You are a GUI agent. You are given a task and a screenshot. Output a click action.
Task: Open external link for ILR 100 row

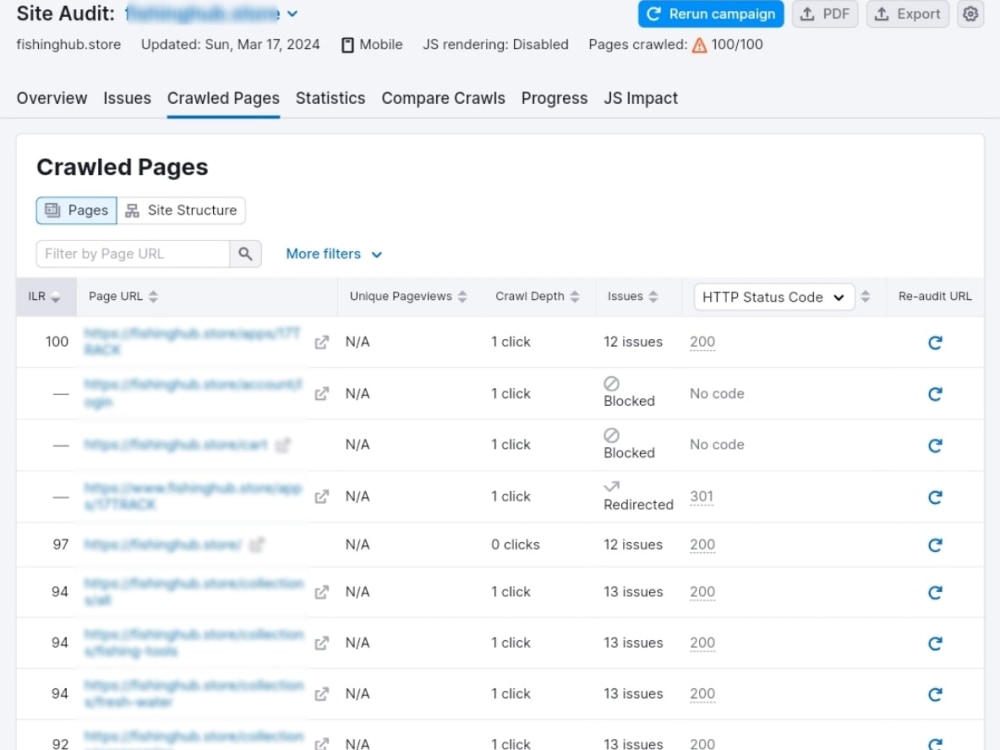[x=322, y=342]
